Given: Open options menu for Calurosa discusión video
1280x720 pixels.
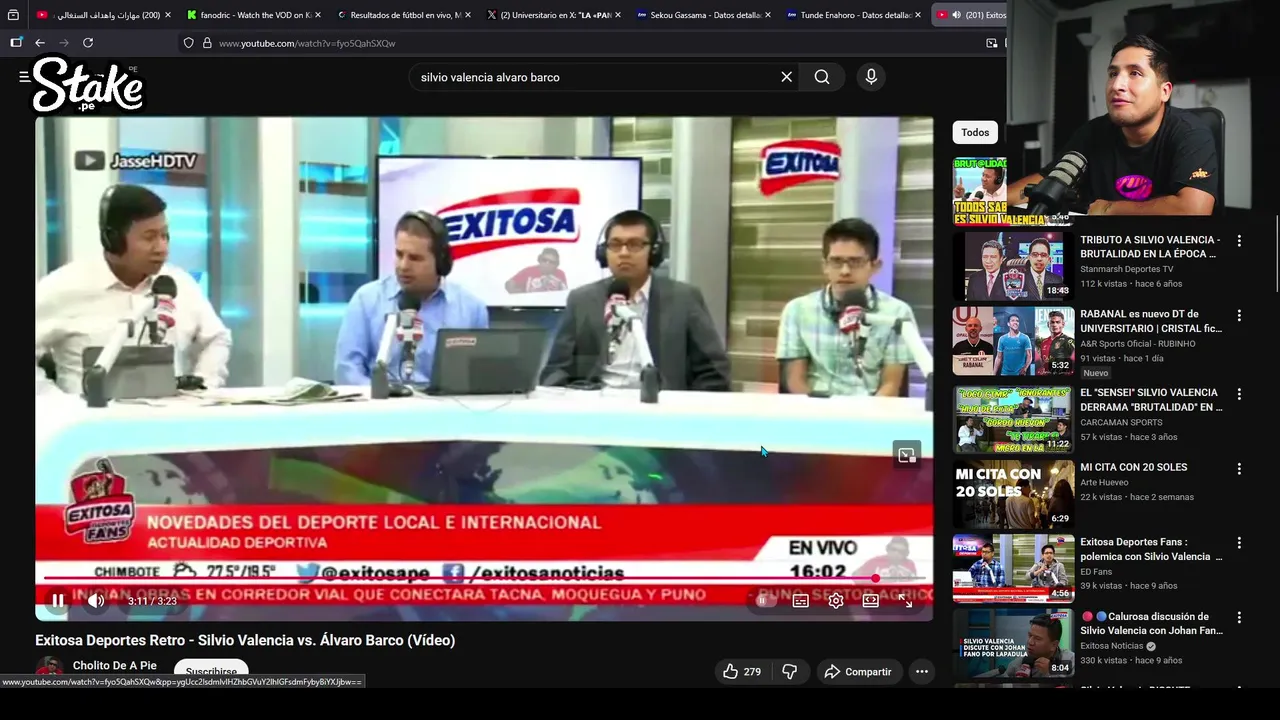Looking at the screenshot, I should (1239, 618).
